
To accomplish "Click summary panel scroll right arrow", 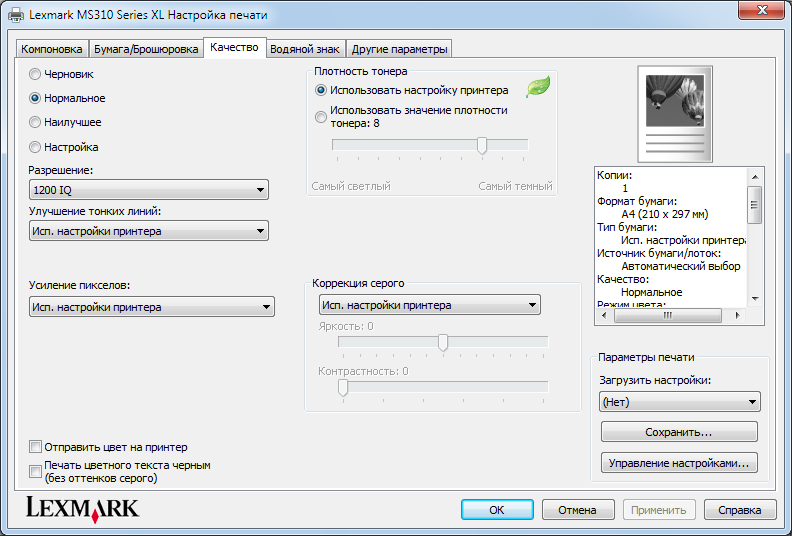I will coord(737,315).
